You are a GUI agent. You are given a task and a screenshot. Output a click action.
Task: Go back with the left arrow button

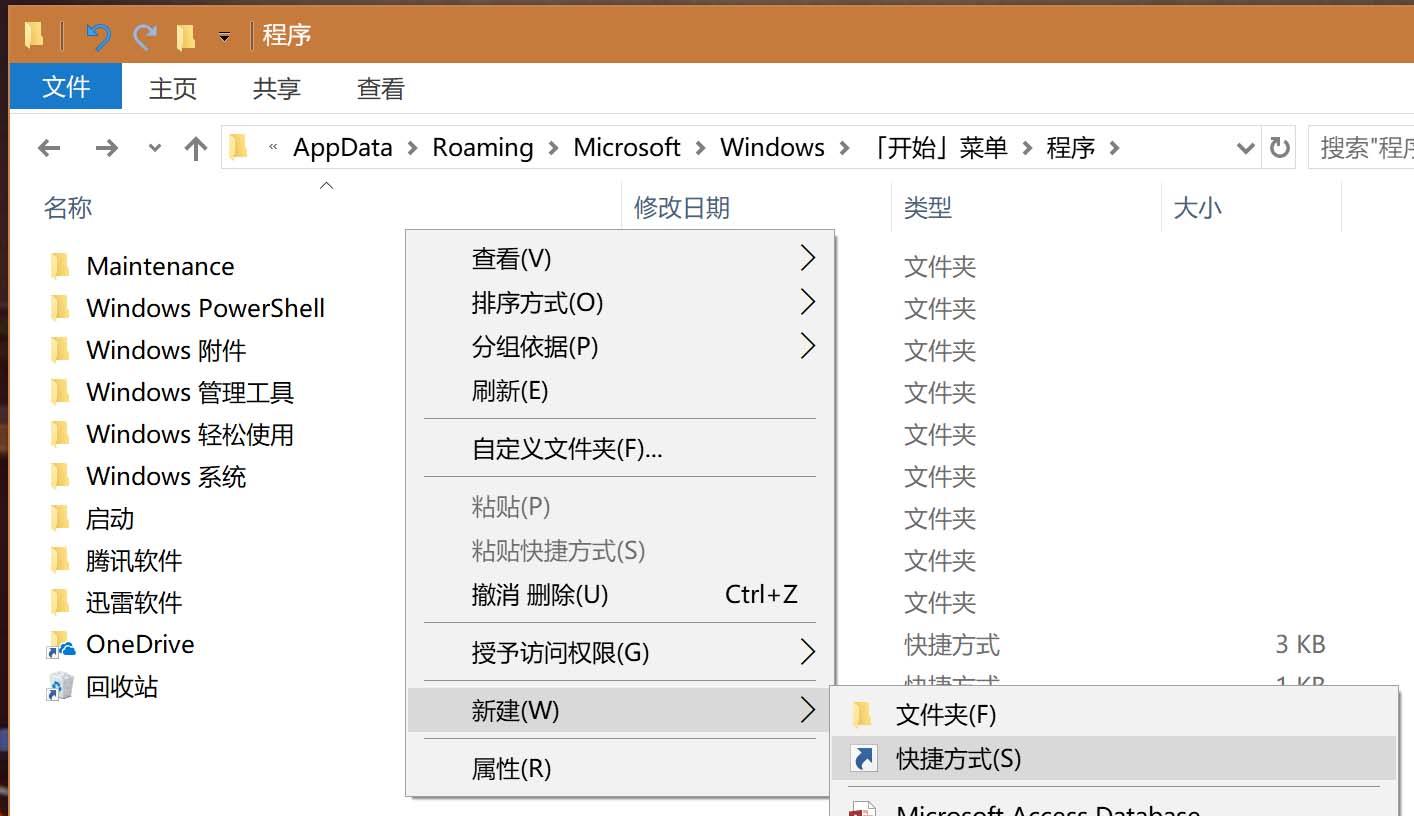(49, 149)
